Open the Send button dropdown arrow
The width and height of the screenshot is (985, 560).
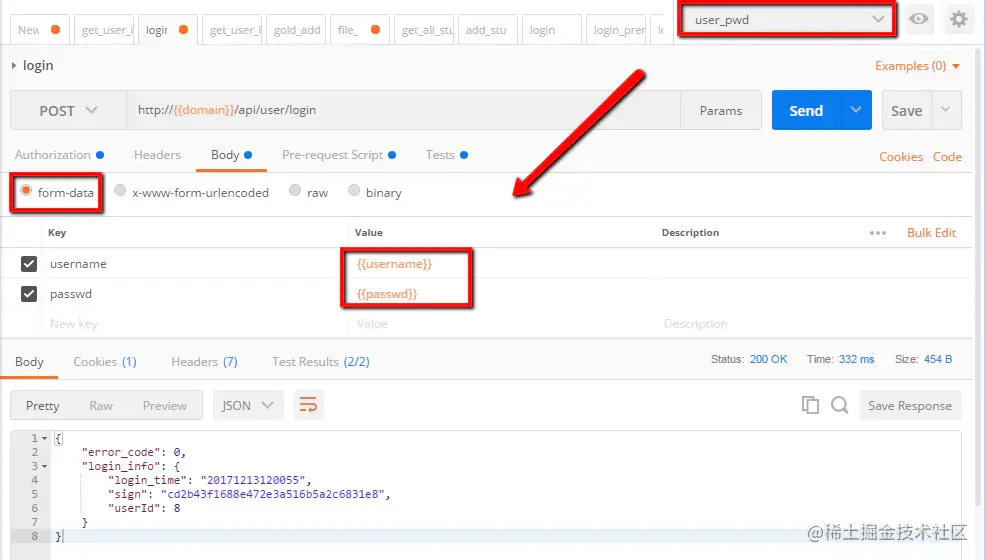tap(856, 110)
